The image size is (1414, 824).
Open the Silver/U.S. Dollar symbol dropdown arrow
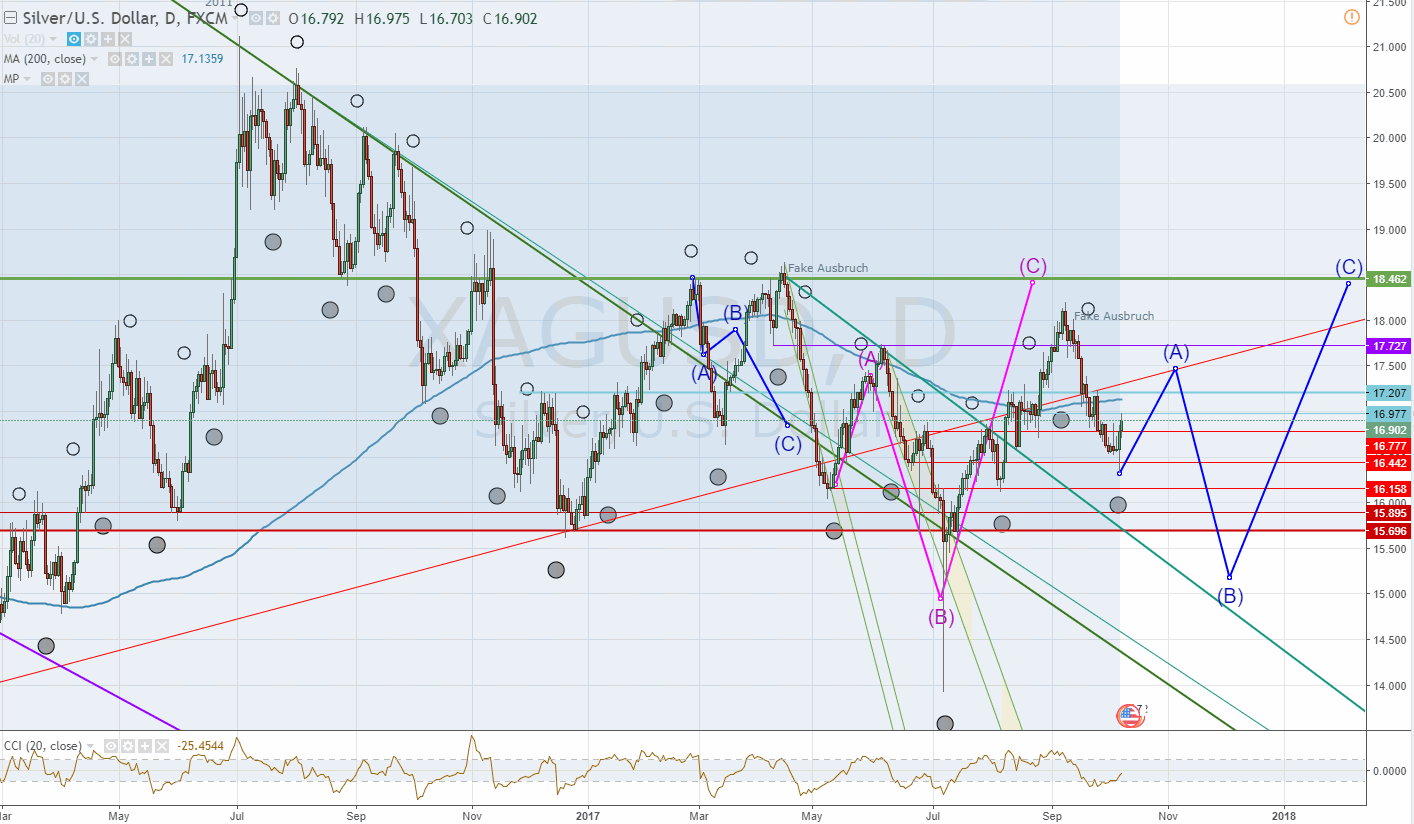click(x=236, y=19)
